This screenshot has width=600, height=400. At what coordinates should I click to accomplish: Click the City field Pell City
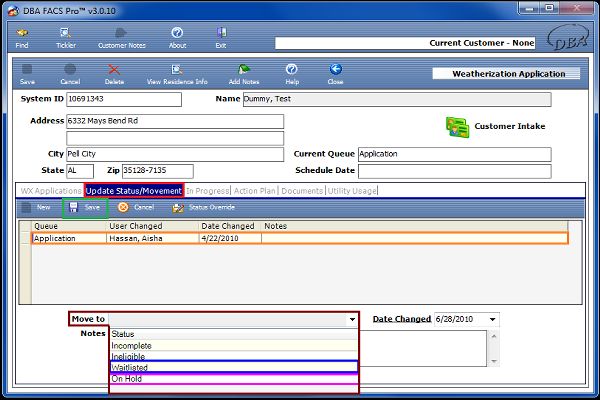click(x=175, y=154)
